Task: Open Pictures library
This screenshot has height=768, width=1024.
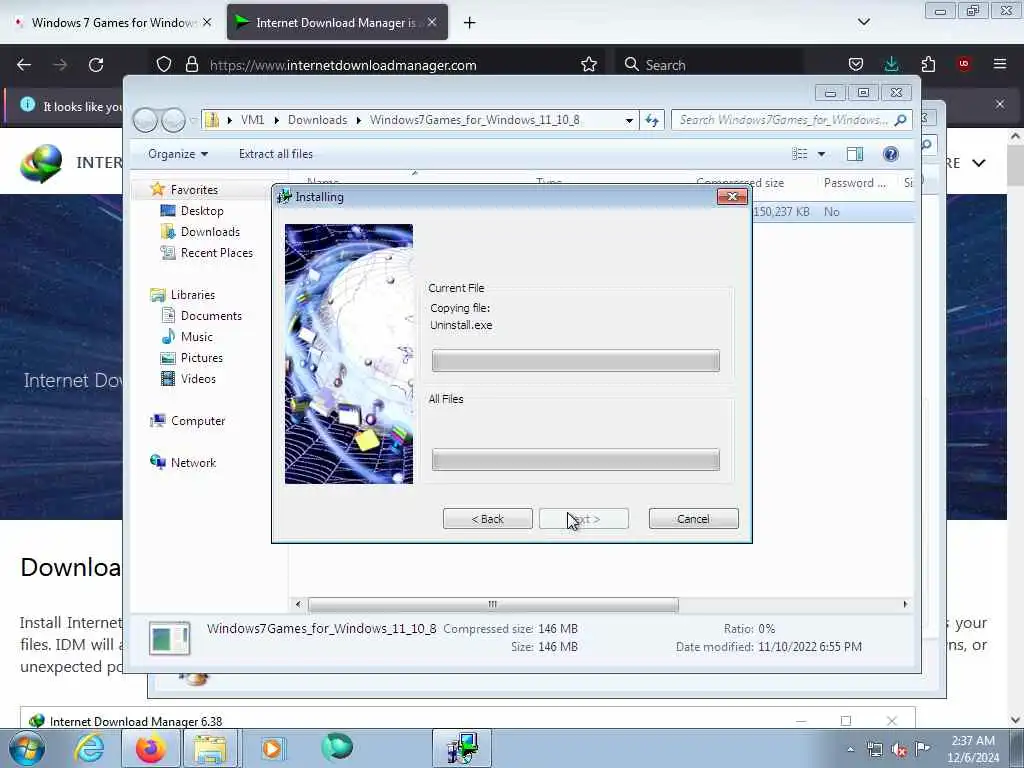Action: pos(202,358)
